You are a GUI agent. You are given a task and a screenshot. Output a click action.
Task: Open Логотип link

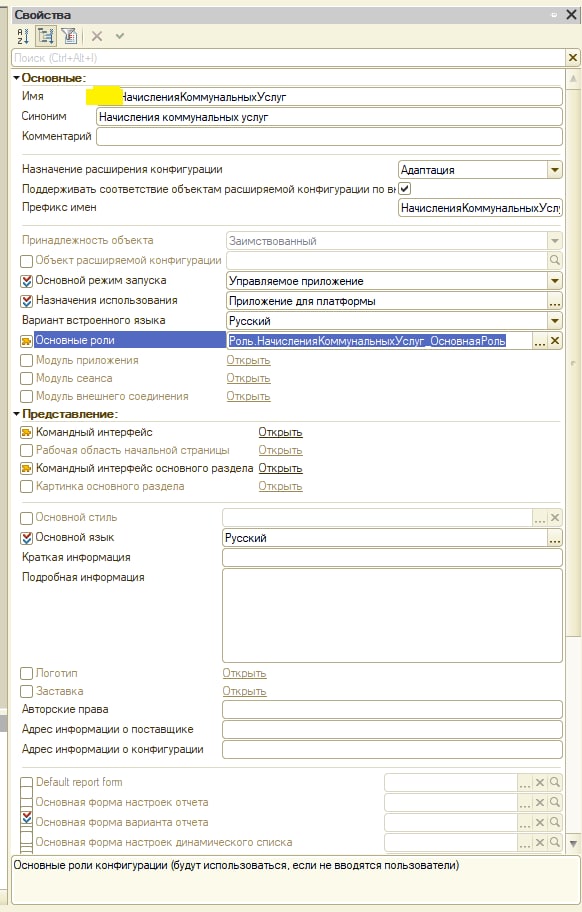[244, 674]
